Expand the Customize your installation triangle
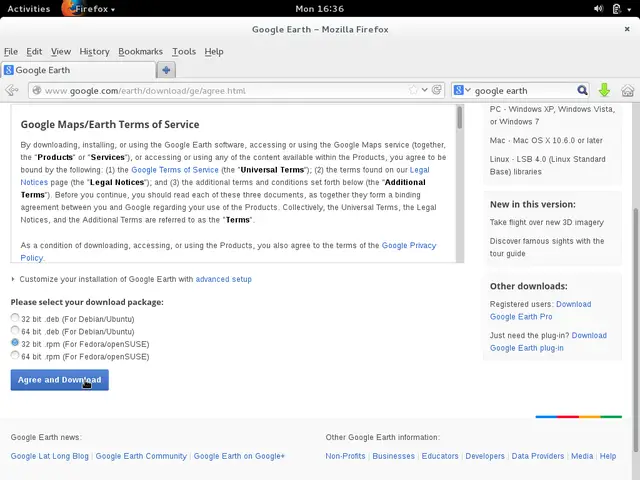 (x=13, y=279)
